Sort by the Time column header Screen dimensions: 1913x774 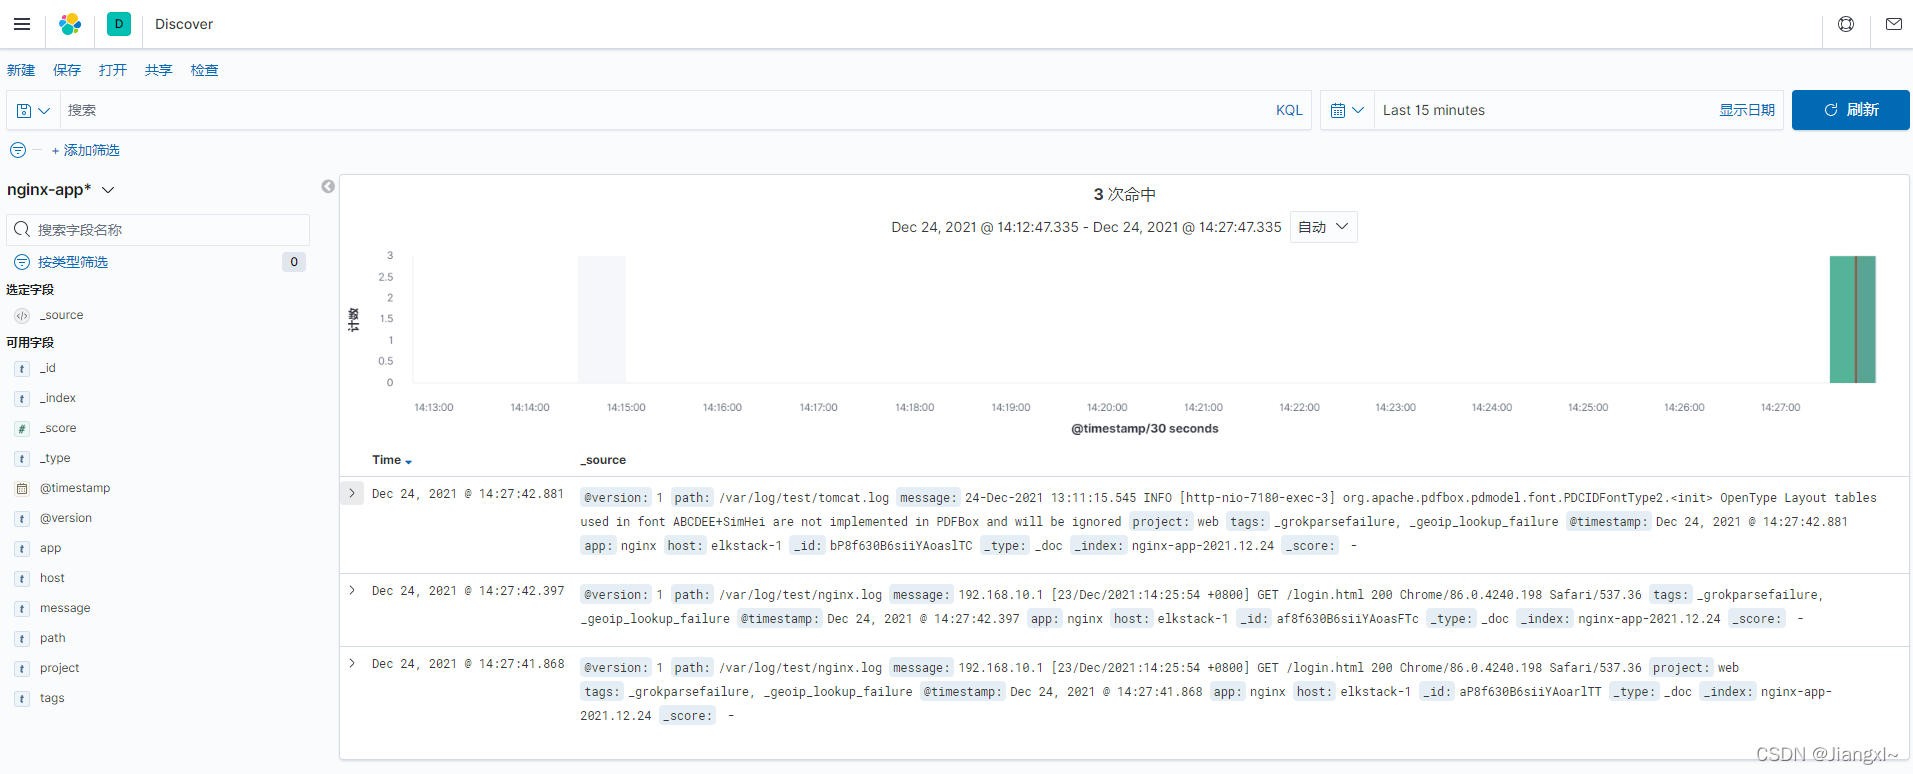[392, 460]
